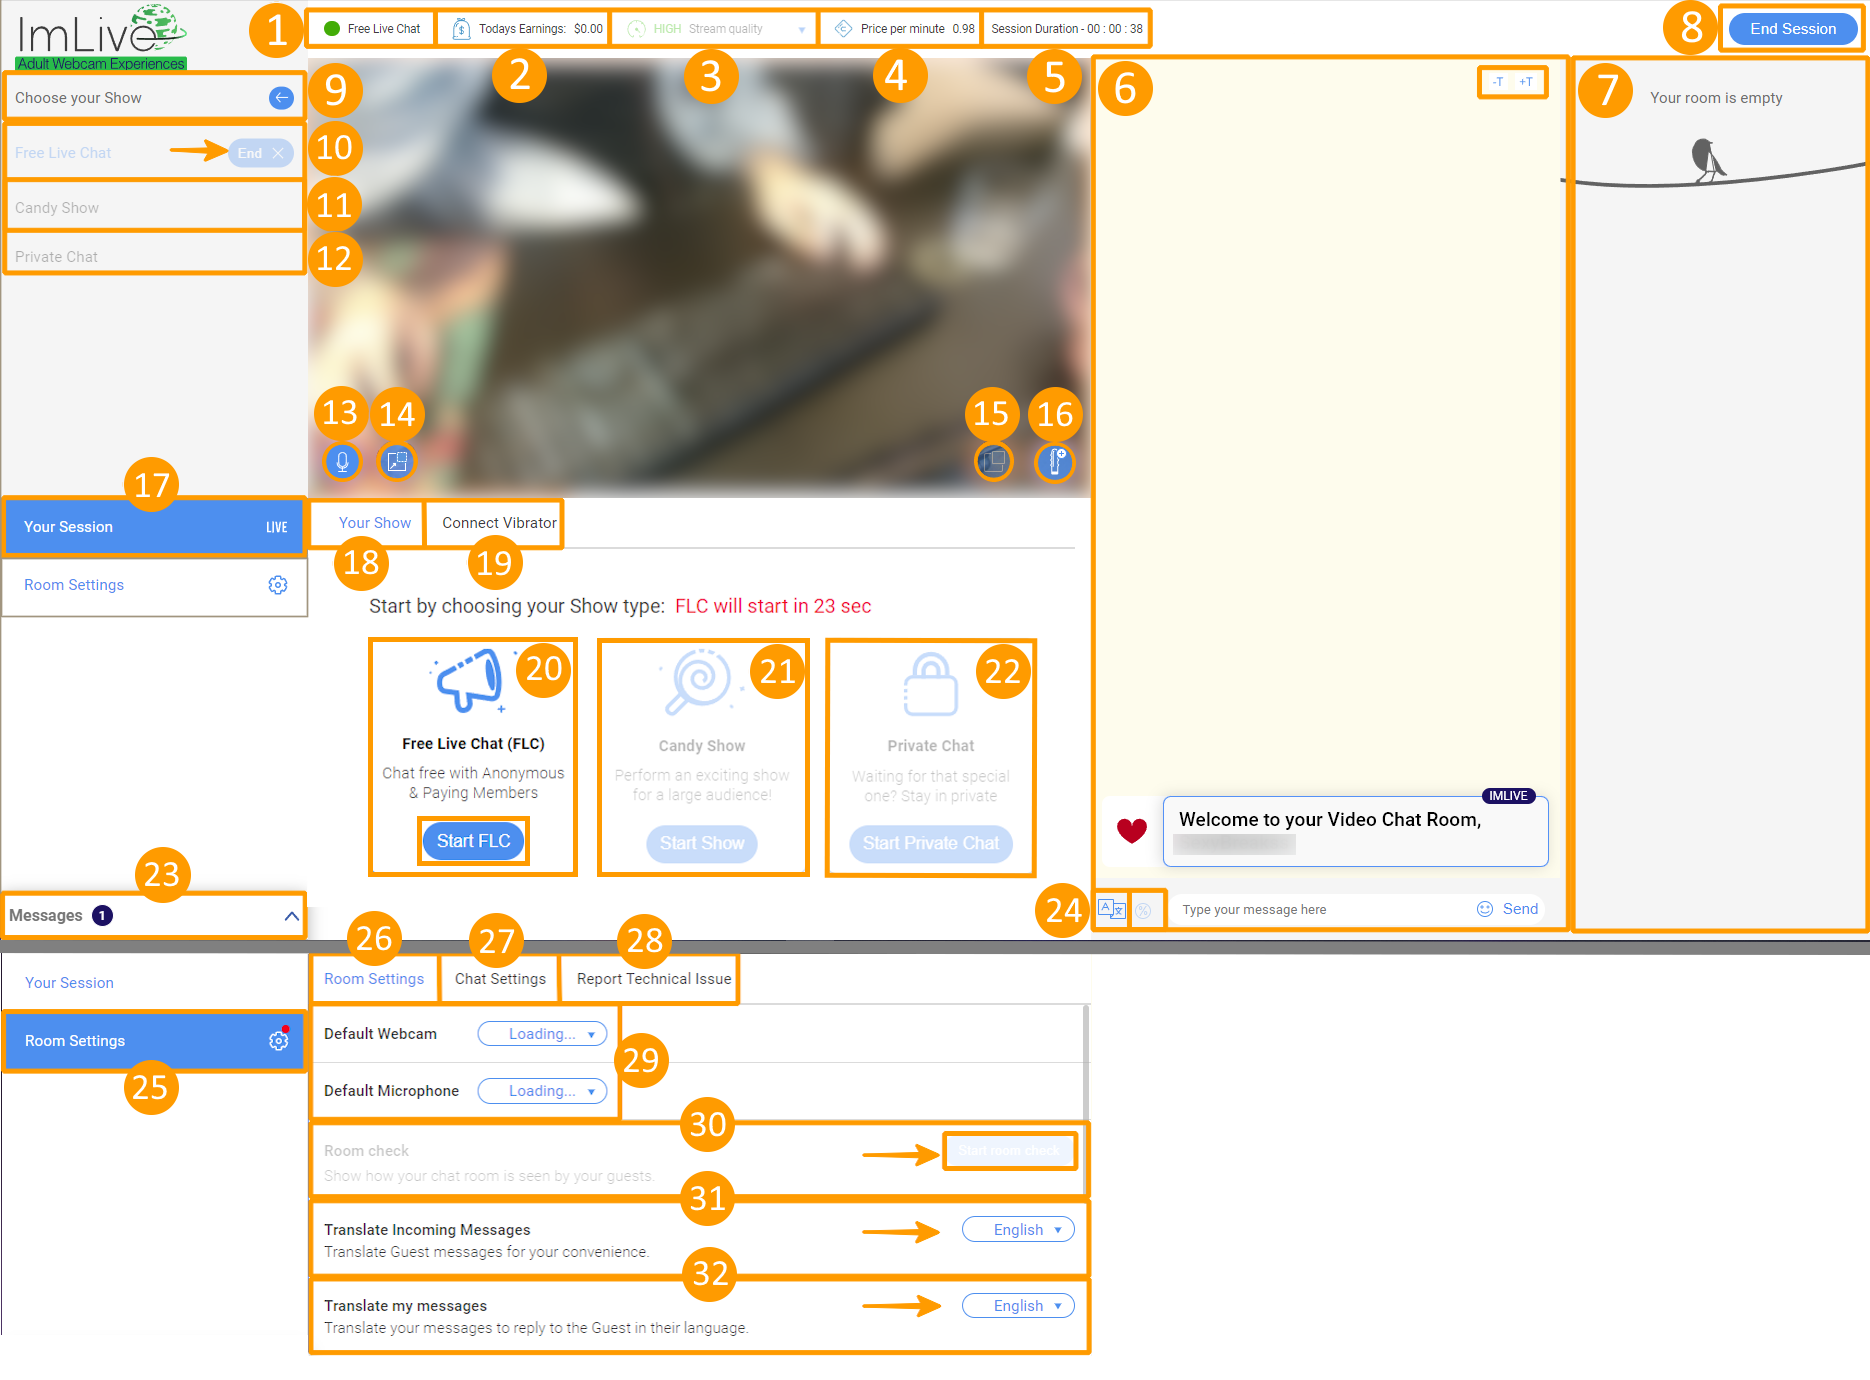Switch to the Connect Vibrator tab

(498, 523)
